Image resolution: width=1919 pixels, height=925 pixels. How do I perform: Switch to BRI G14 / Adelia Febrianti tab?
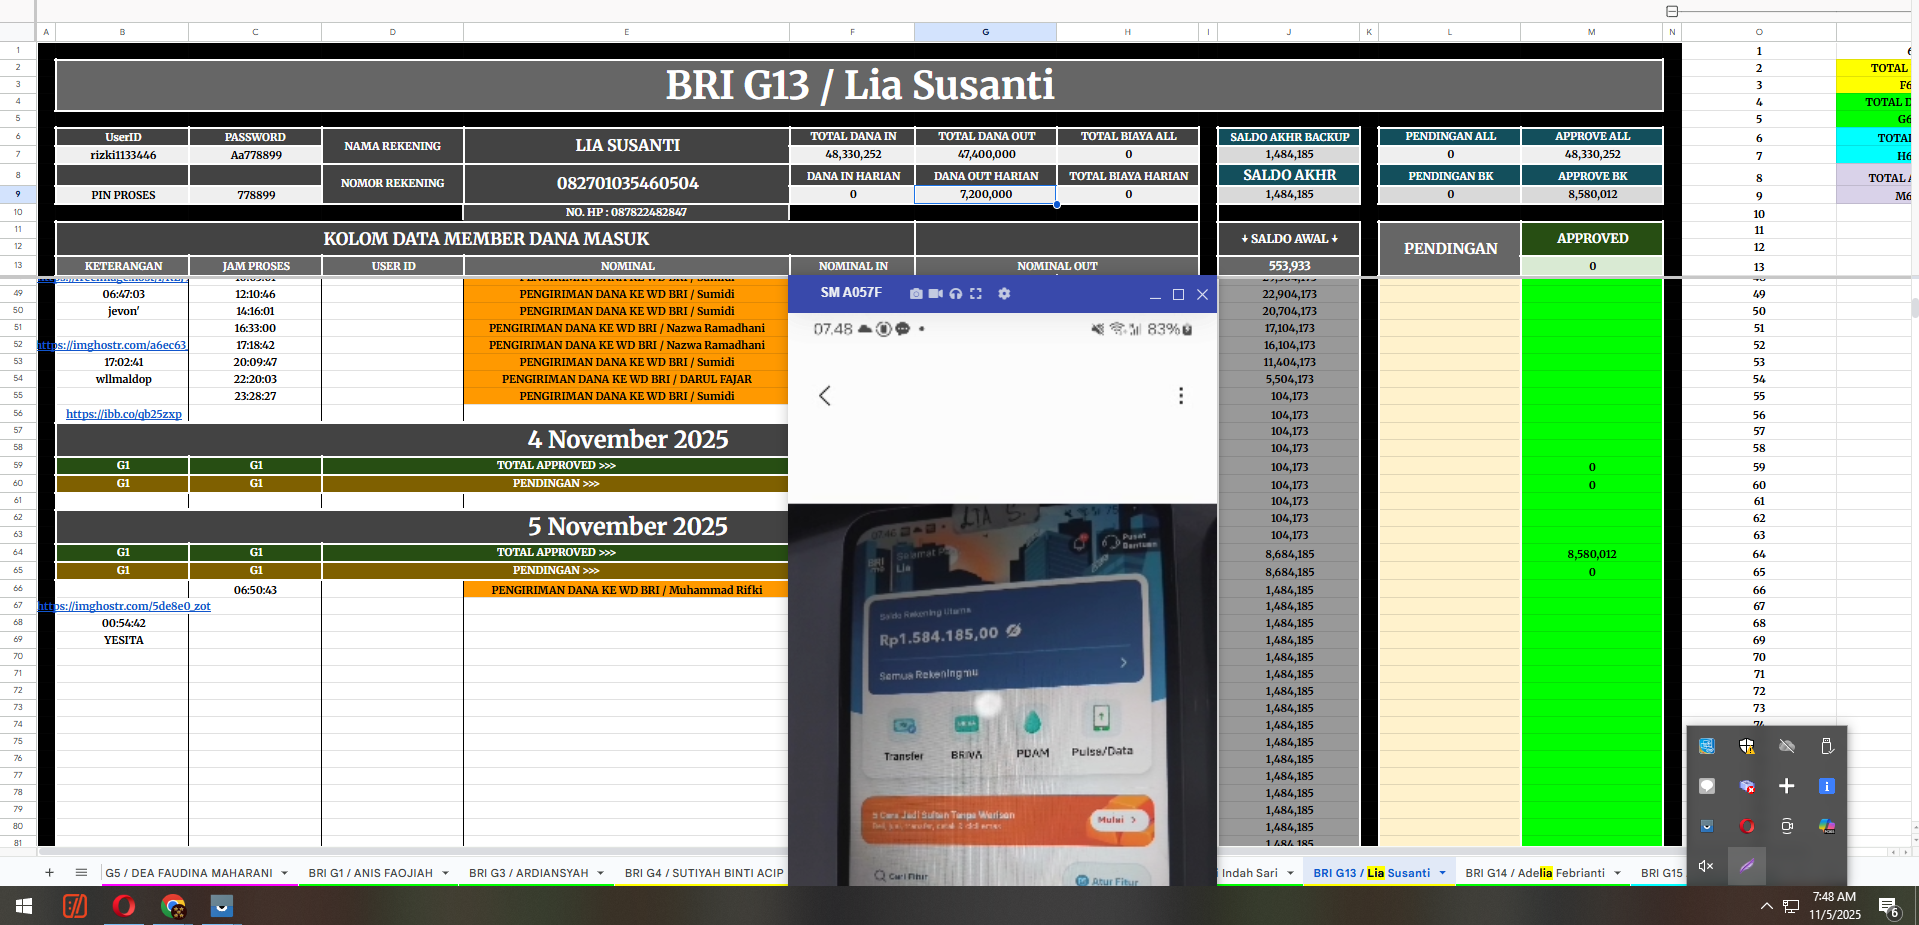pyautogui.click(x=1534, y=873)
